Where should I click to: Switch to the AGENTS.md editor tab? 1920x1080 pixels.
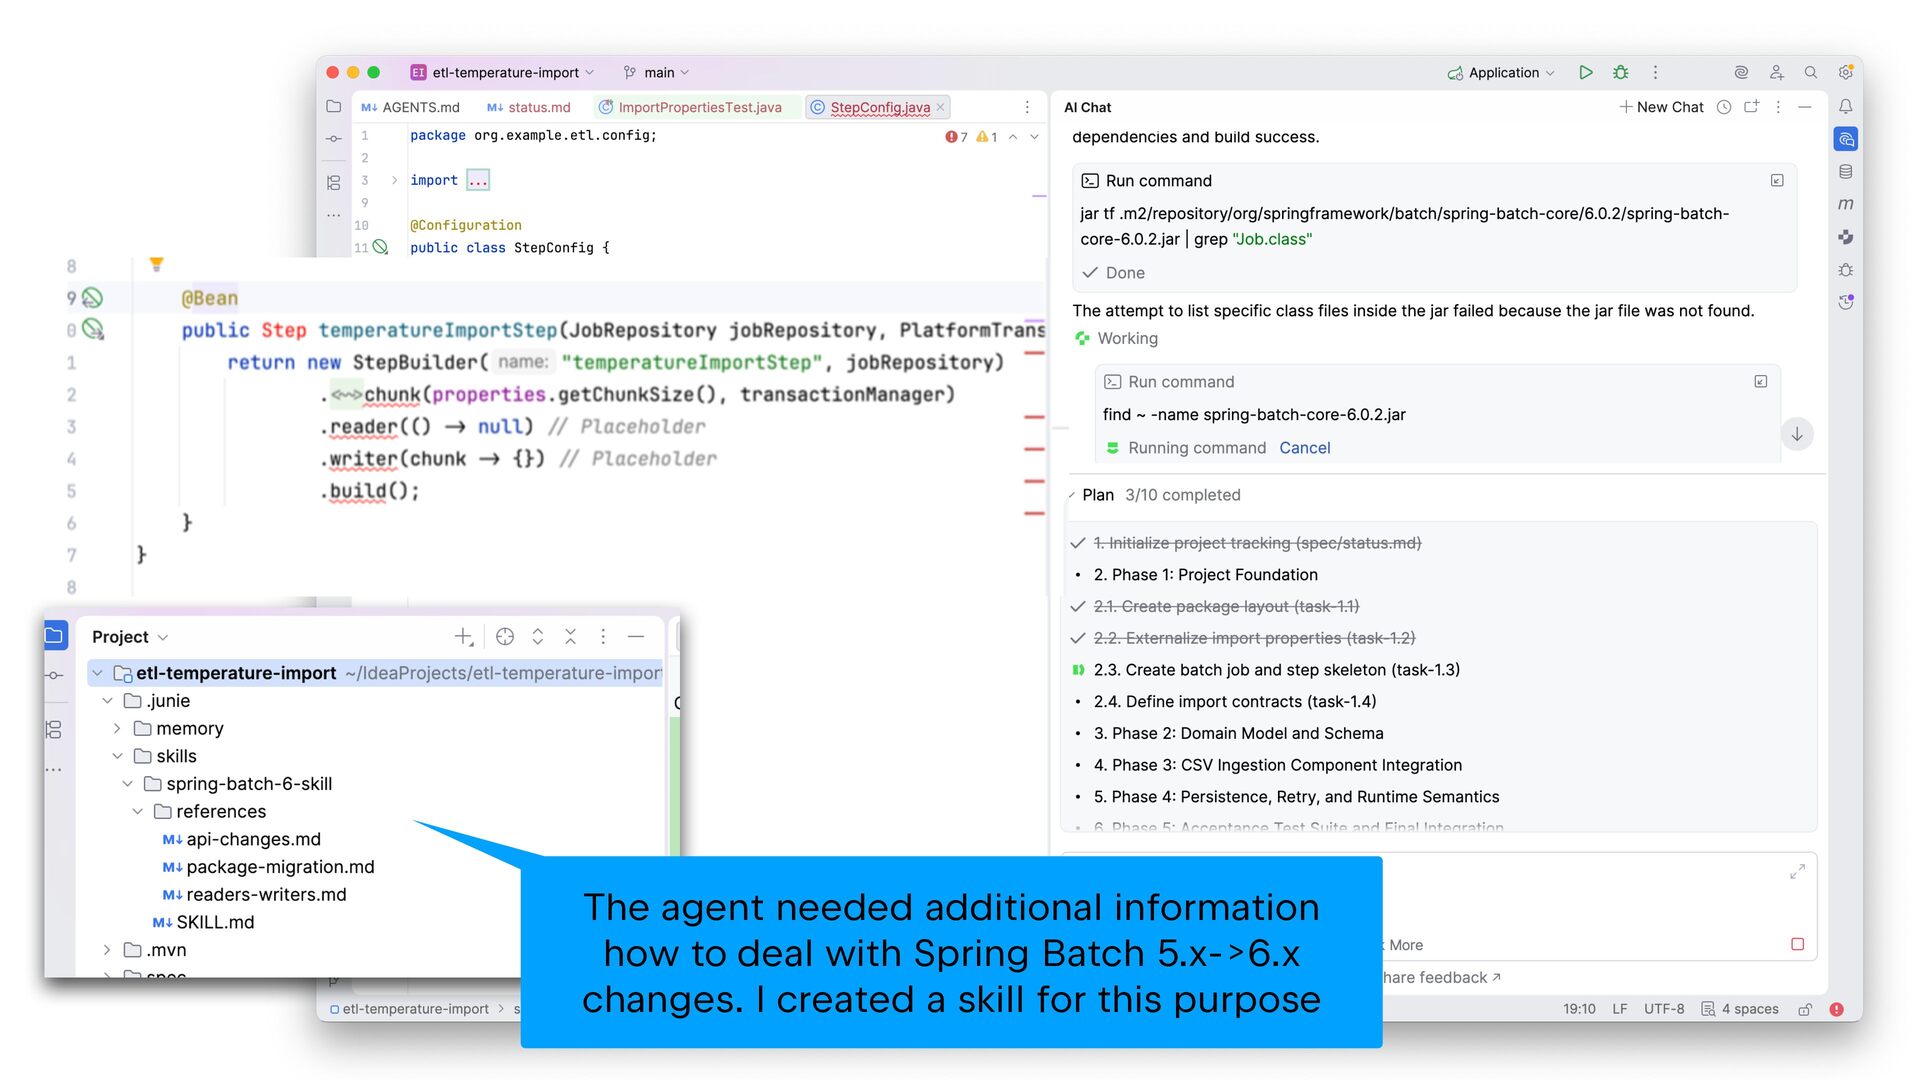pos(420,107)
